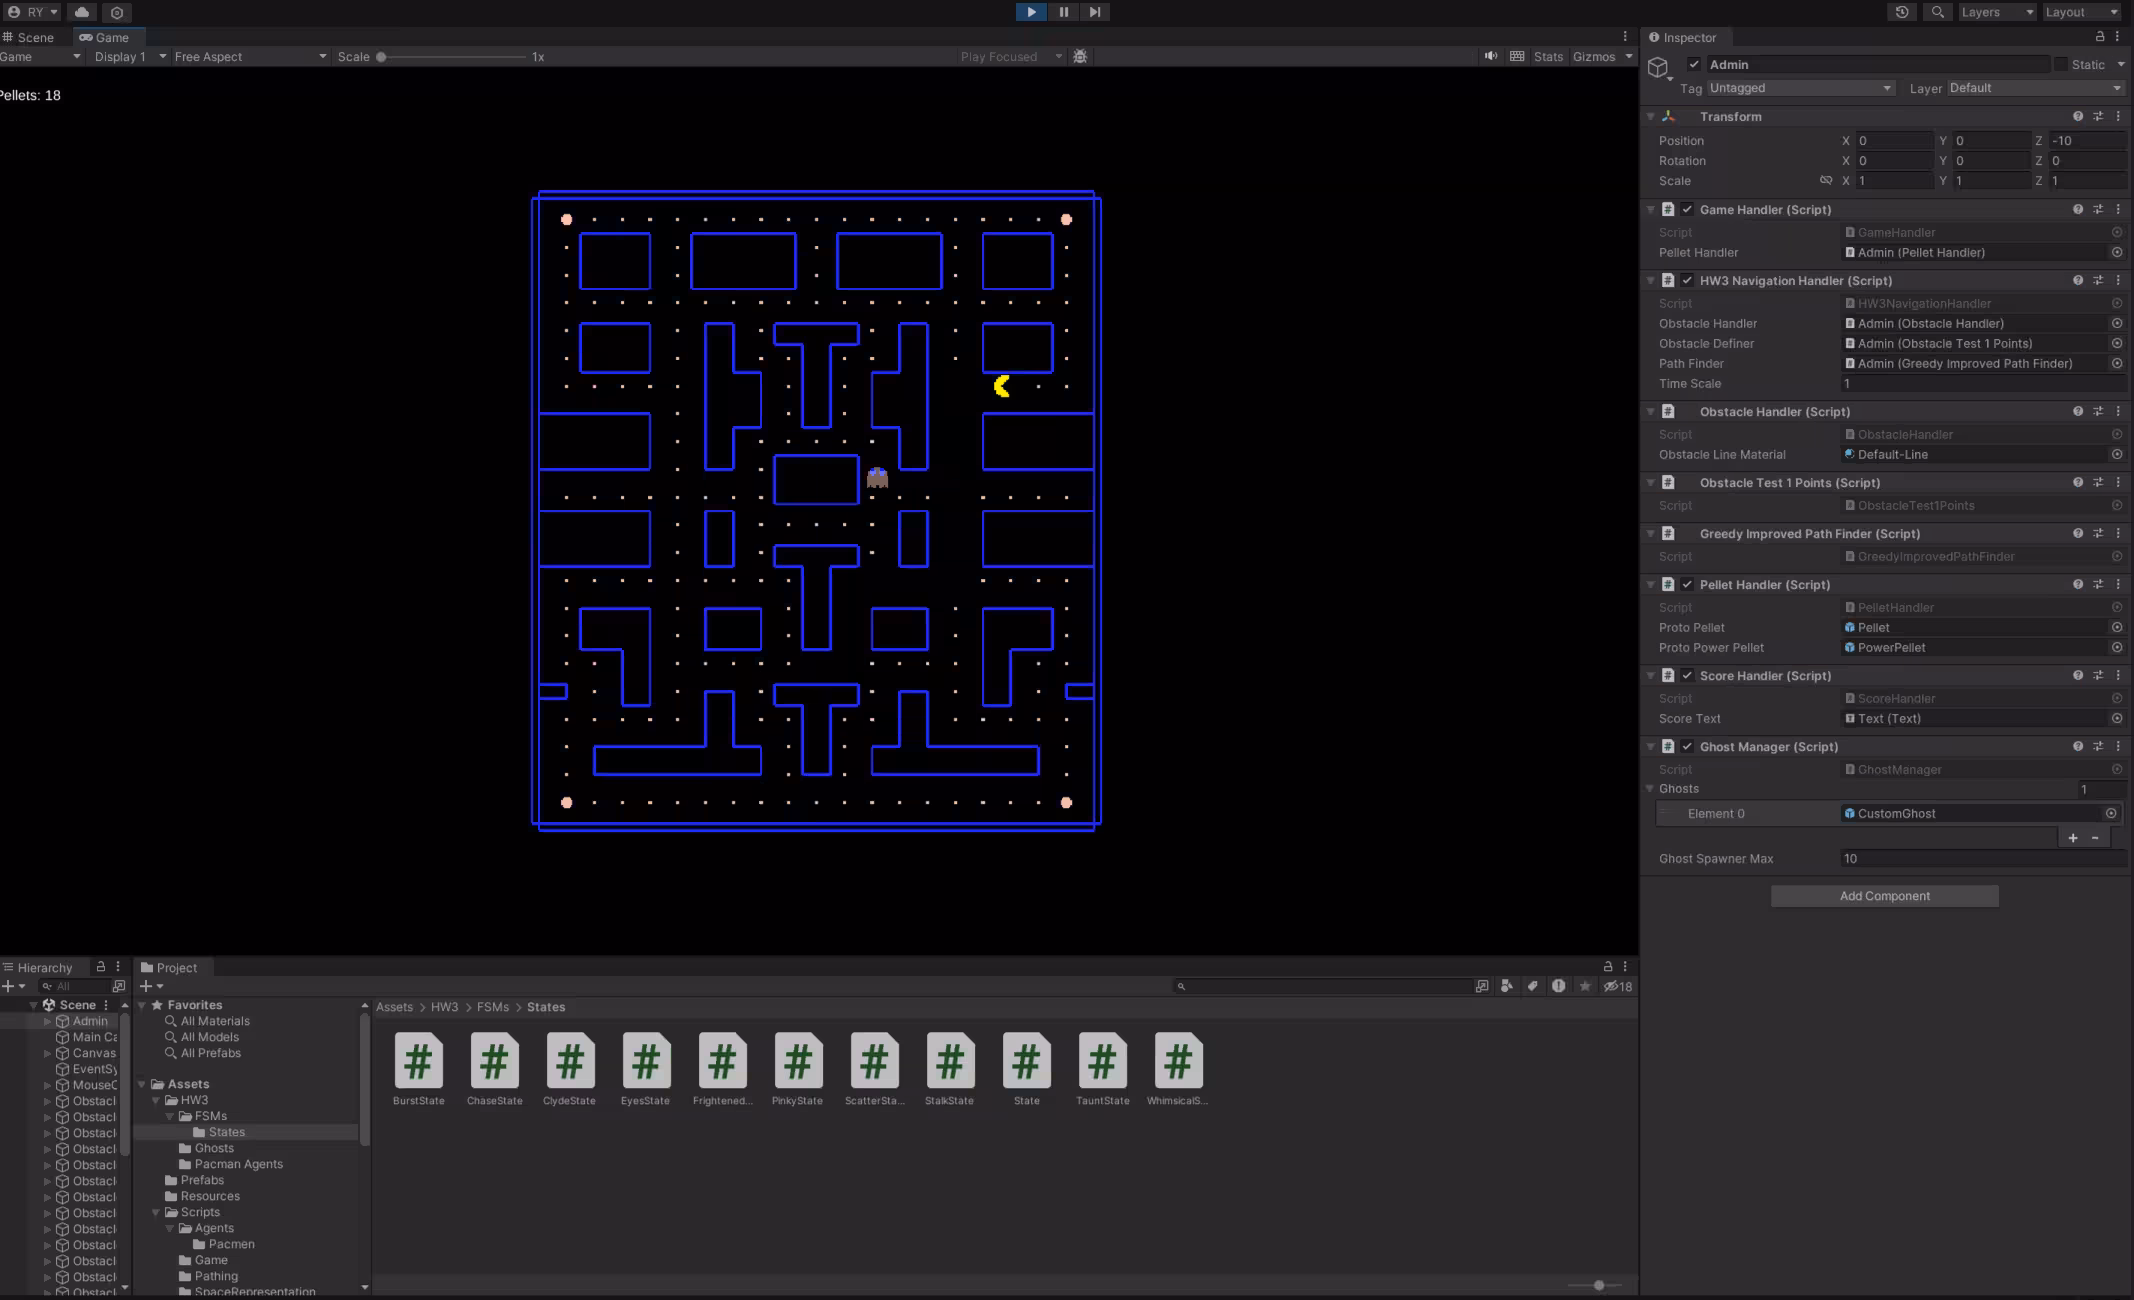The image size is (2134, 1300).
Task: Open the RY account menu
Action: pos(32,12)
